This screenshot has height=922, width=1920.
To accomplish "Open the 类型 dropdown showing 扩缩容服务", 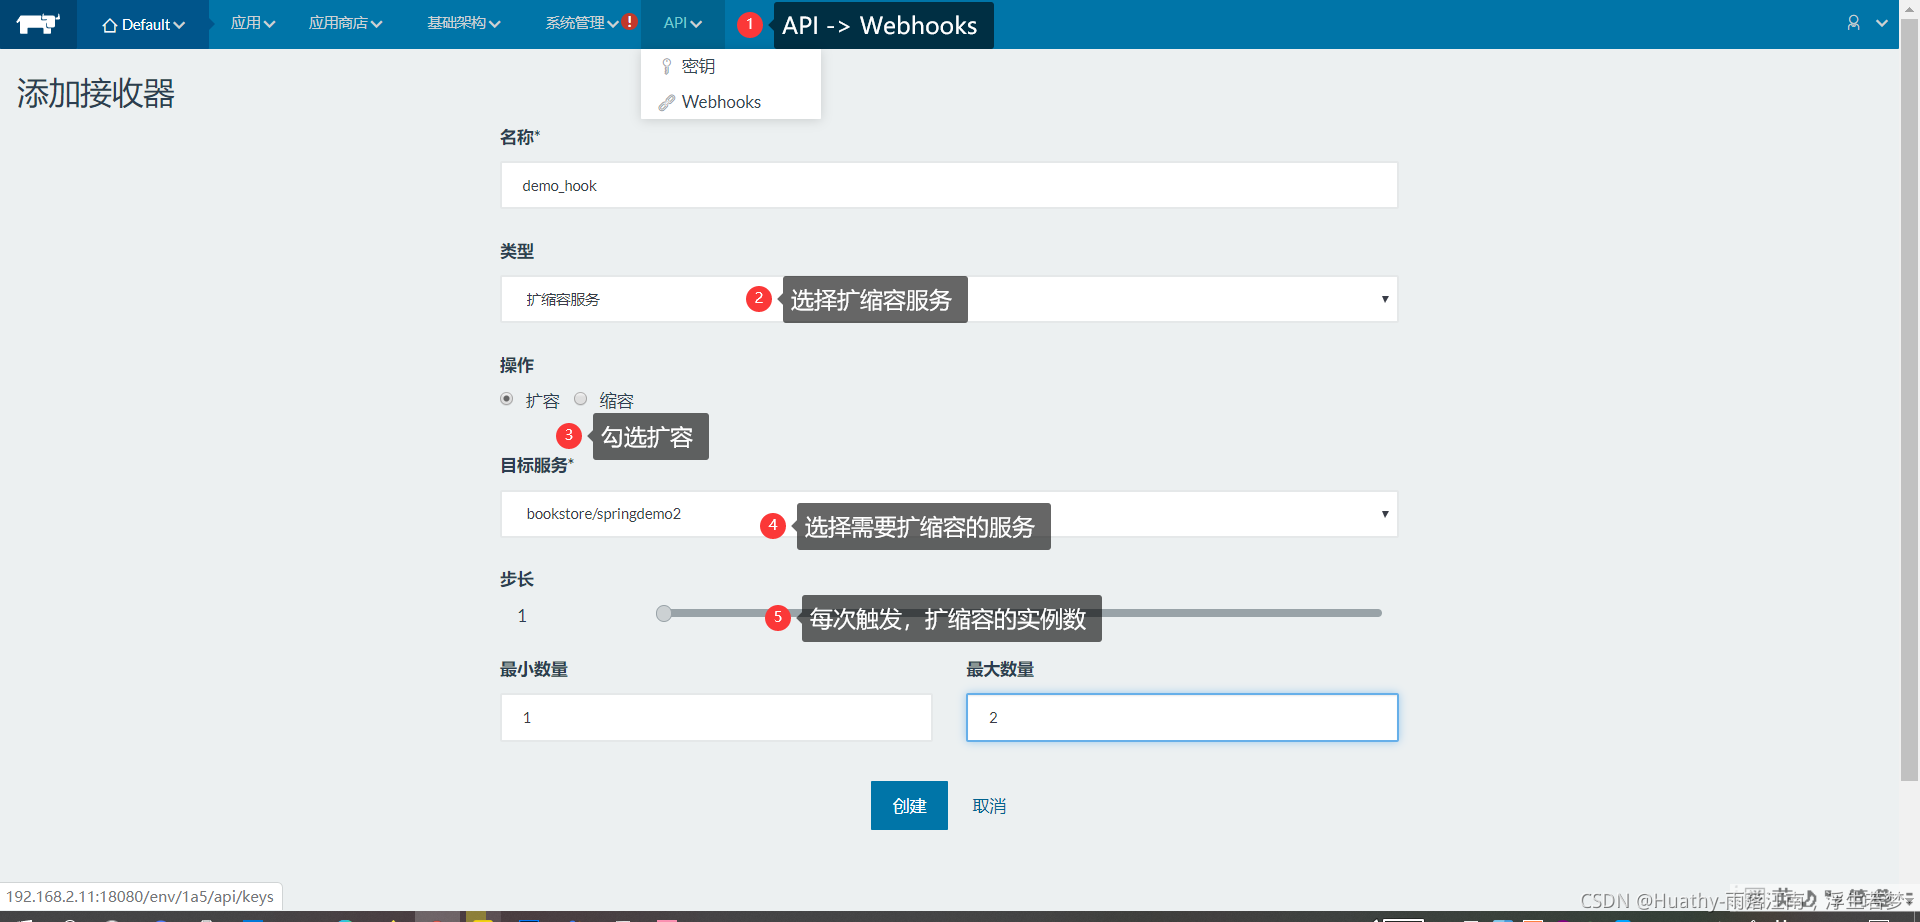I will coord(949,299).
